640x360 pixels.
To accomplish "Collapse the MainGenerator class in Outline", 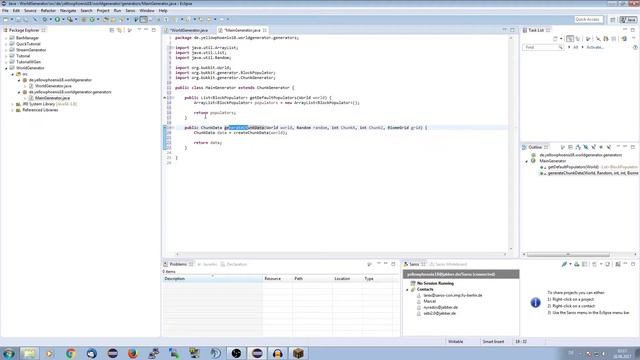I will (x=527, y=161).
